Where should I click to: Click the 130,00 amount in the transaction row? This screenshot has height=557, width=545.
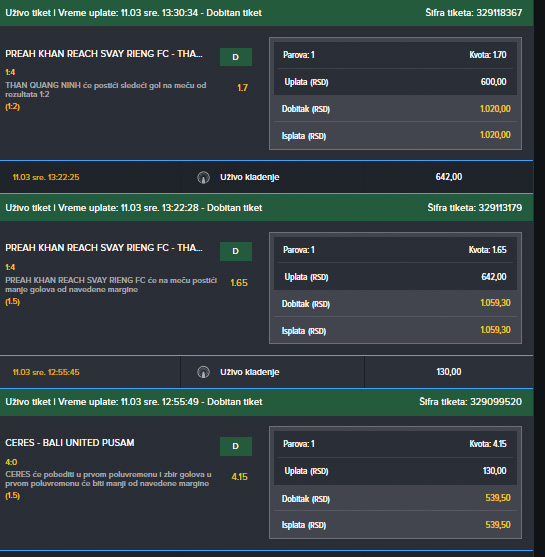tap(449, 372)
